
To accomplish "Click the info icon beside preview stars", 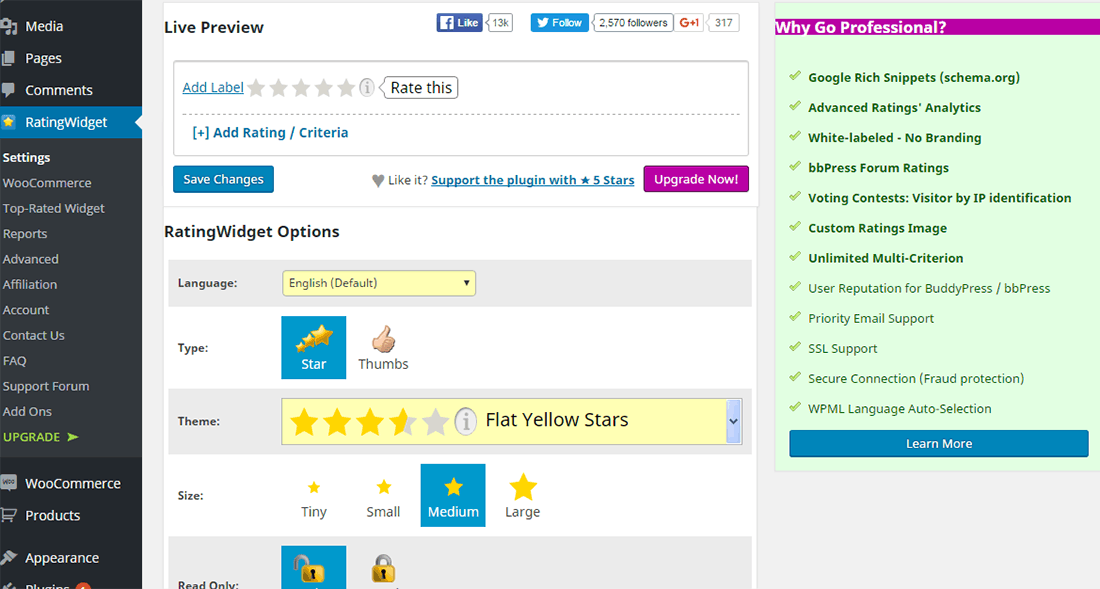I will 367,88.
